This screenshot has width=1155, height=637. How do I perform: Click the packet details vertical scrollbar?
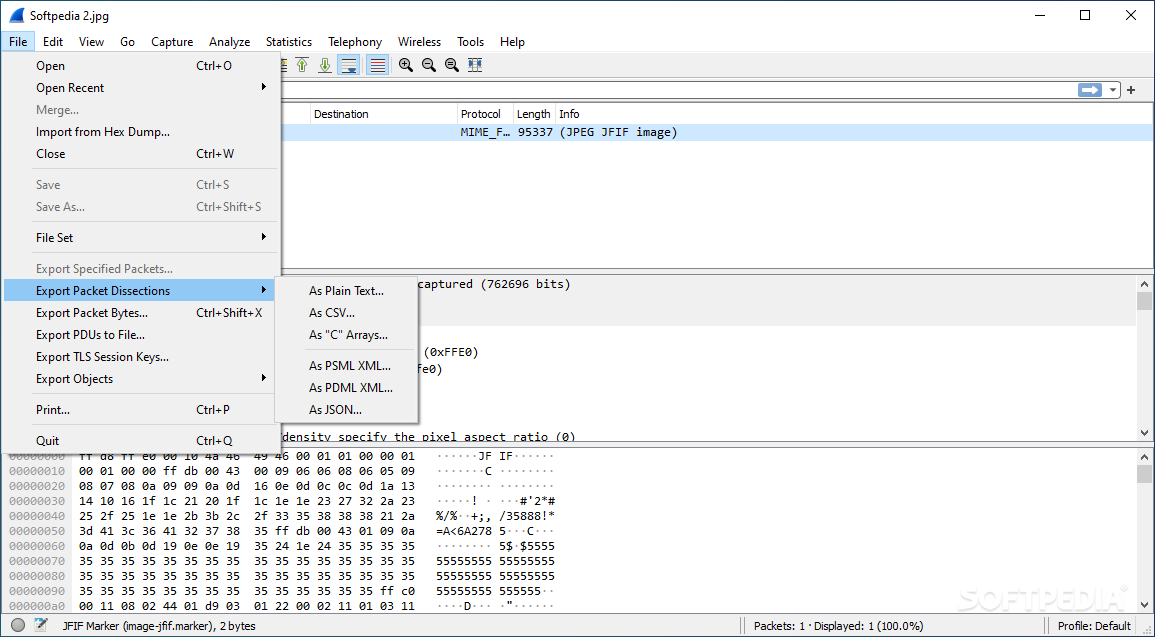click(1145, 360)
